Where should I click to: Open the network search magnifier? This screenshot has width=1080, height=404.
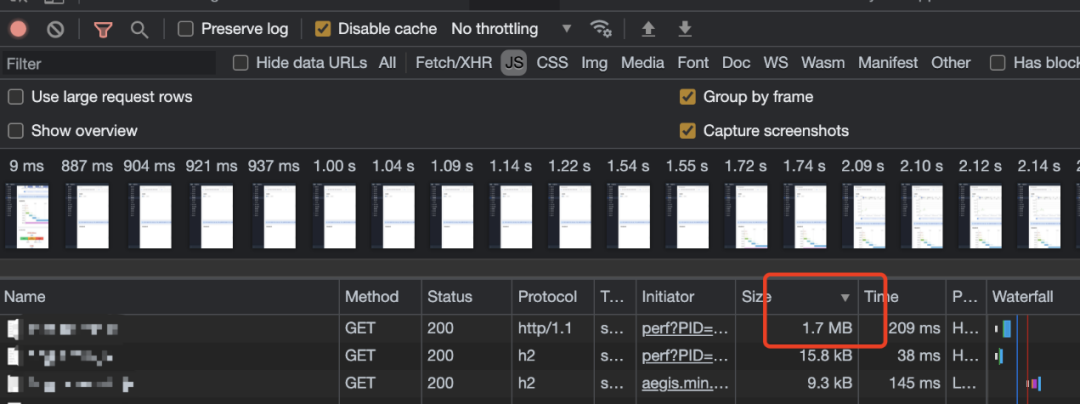click(140, 29)
